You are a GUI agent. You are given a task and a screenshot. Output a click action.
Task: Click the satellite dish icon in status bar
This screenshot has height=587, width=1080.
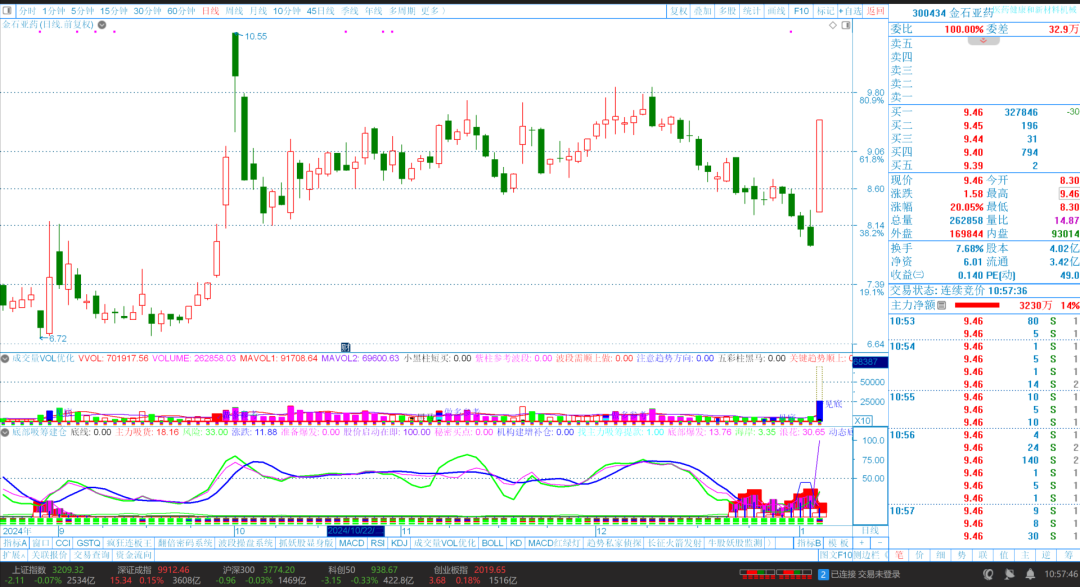click(x=1009, y=574)
